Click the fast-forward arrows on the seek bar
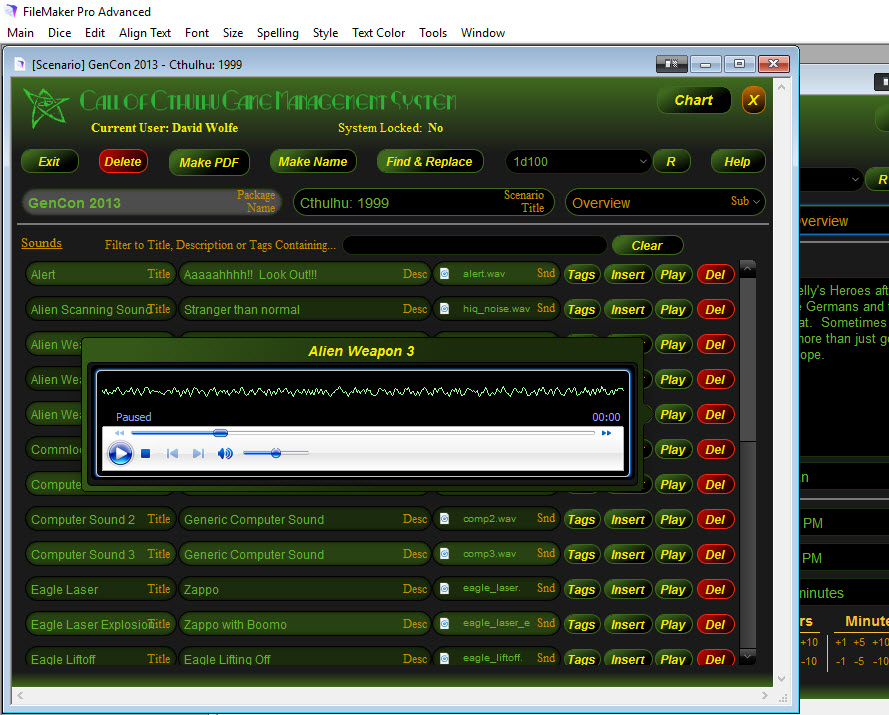 [x=606, y=433]
